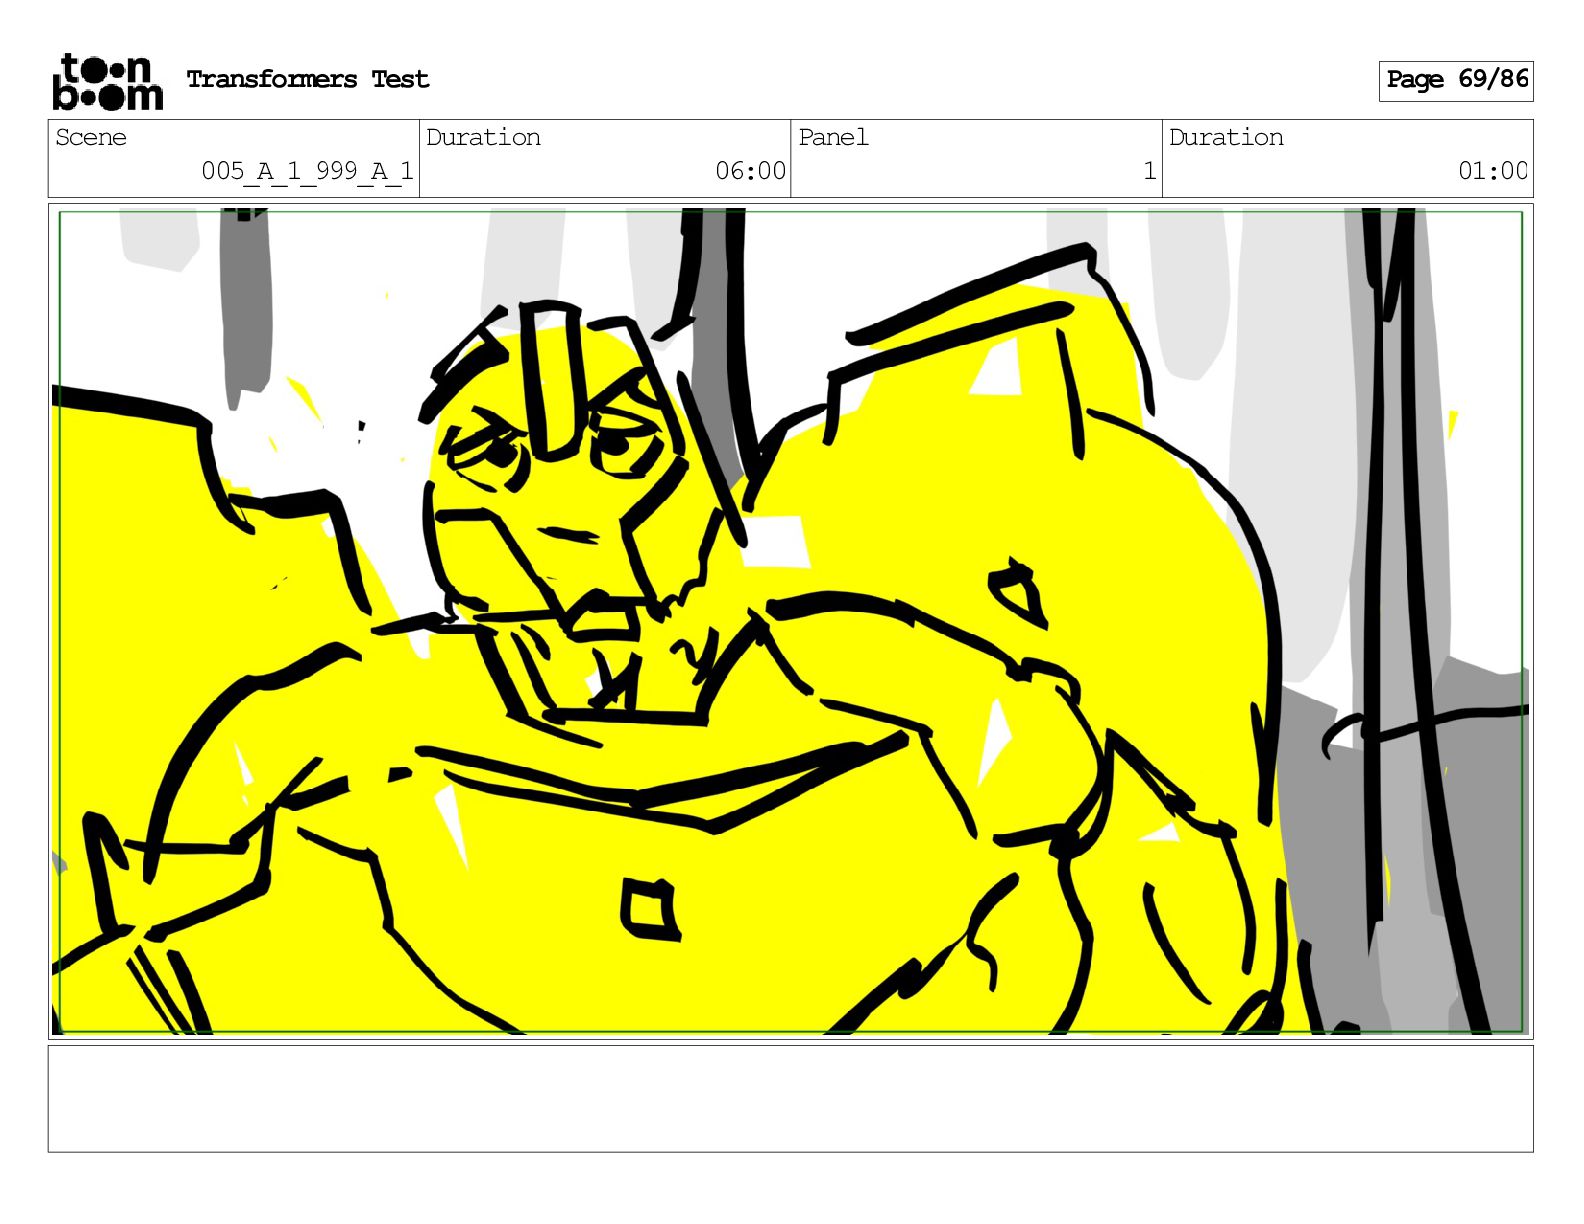This screenshot has width=1584, height=1224.
Task: Click the panel duration value '01:00'
Action: click(1492, 171)
